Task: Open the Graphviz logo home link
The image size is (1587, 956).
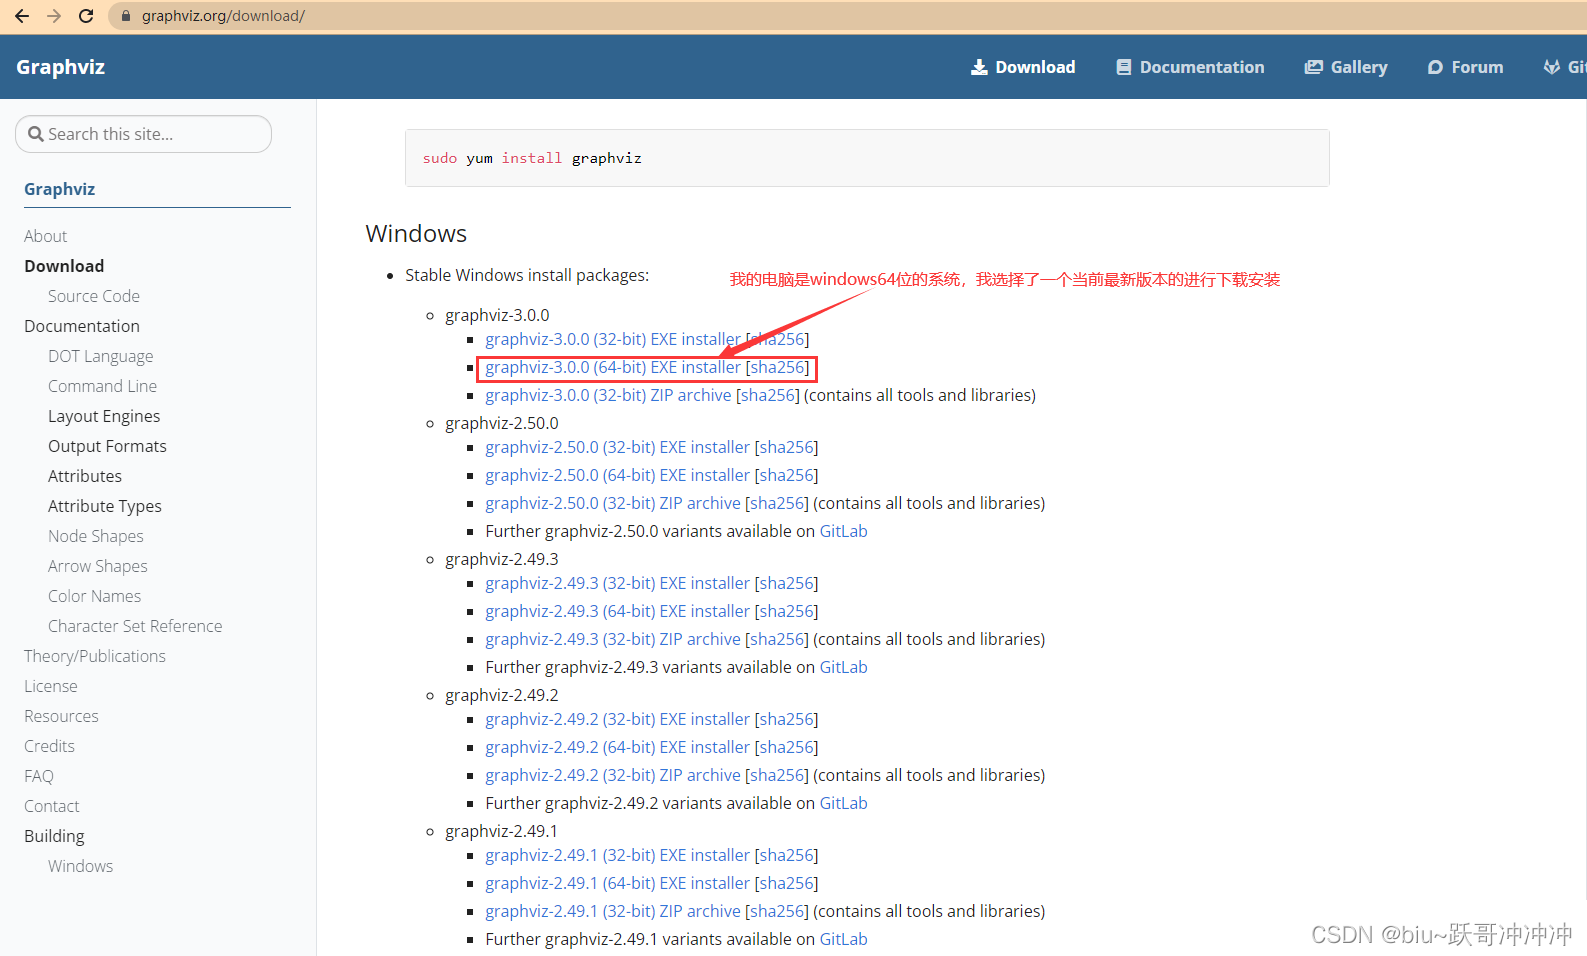Action: coord(61,67)
